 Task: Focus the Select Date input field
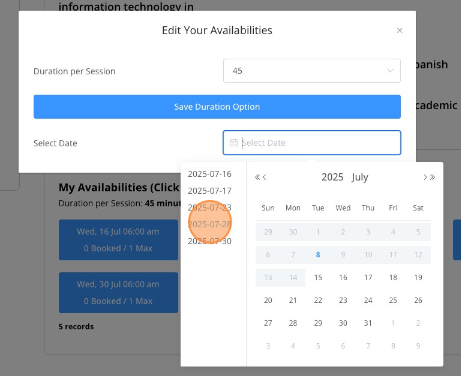[312, 143]
